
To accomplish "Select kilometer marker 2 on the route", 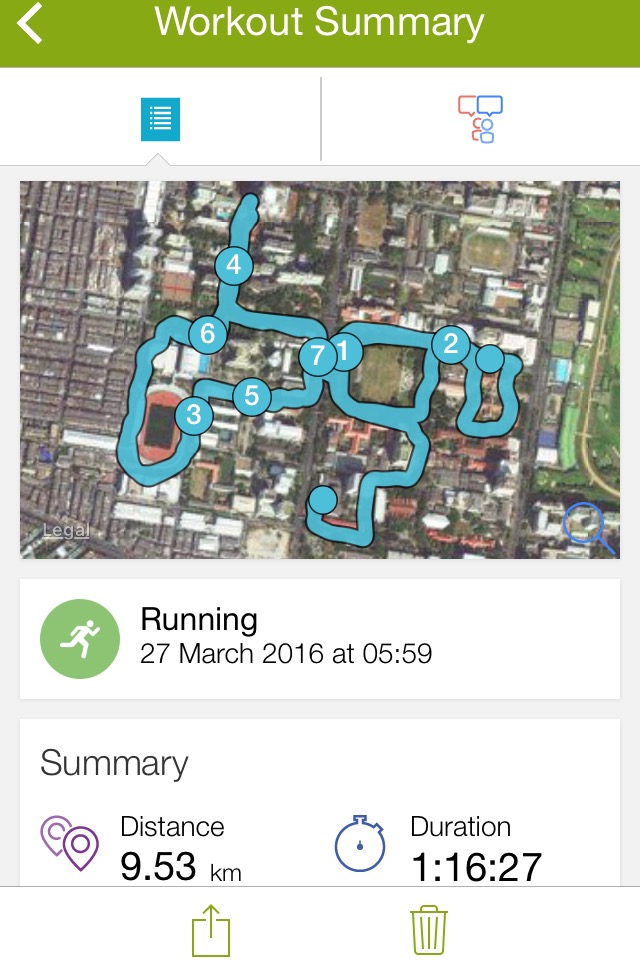I will pyautogui.click(x=450, y=343).
